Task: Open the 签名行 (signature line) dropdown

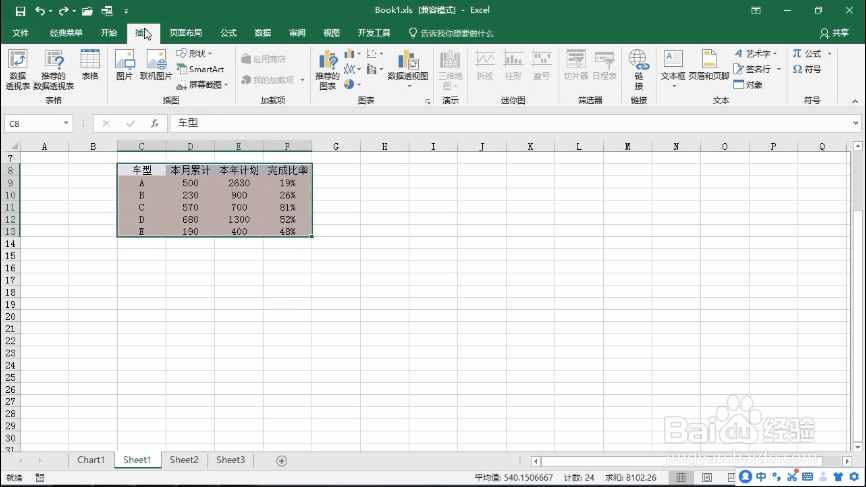Action: pyautogui.click(x=757, y=69)
